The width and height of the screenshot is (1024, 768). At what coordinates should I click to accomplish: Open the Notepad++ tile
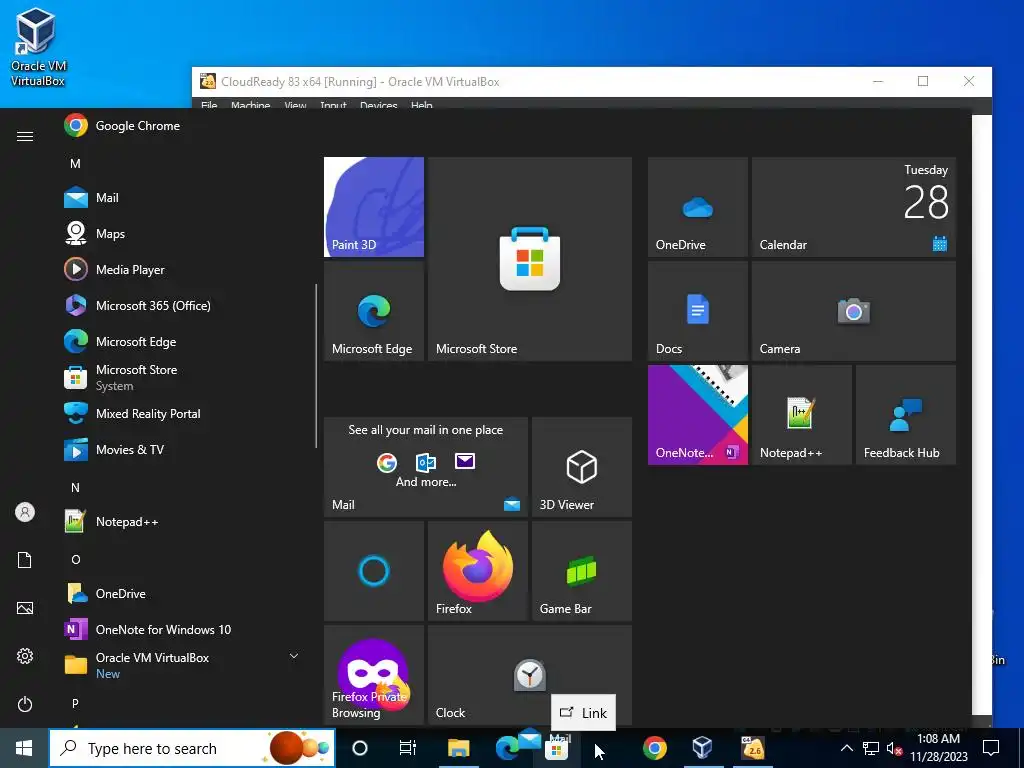801,415
